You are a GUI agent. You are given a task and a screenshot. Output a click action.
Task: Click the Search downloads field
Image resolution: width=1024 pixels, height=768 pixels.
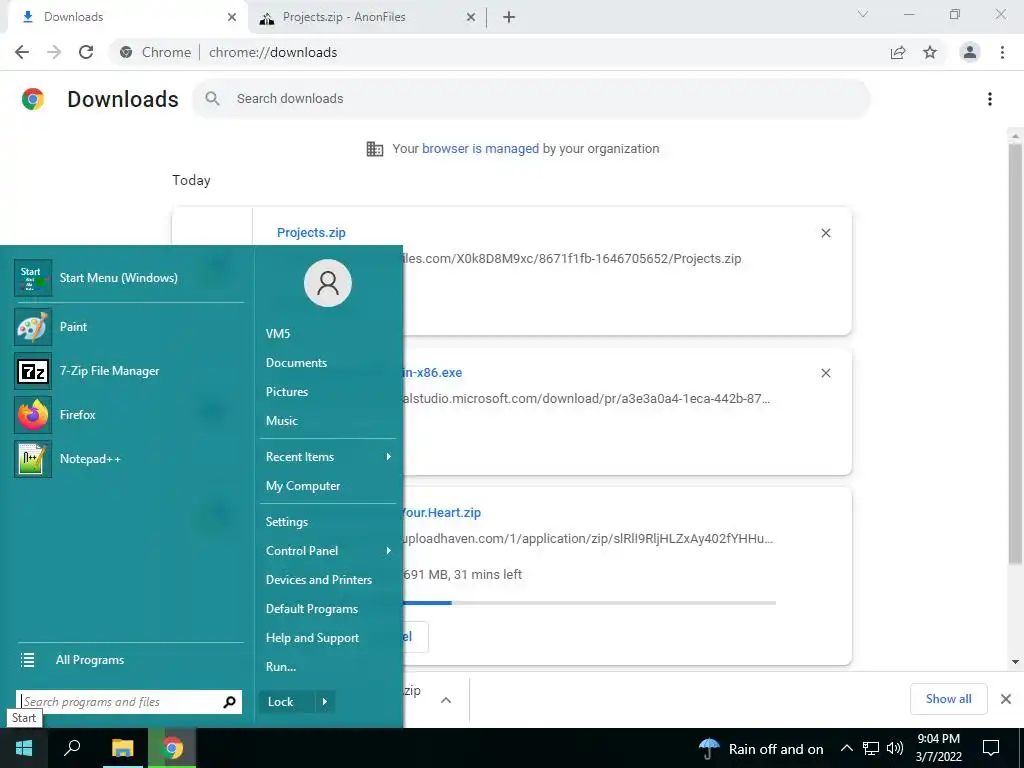tap(531, 99)
